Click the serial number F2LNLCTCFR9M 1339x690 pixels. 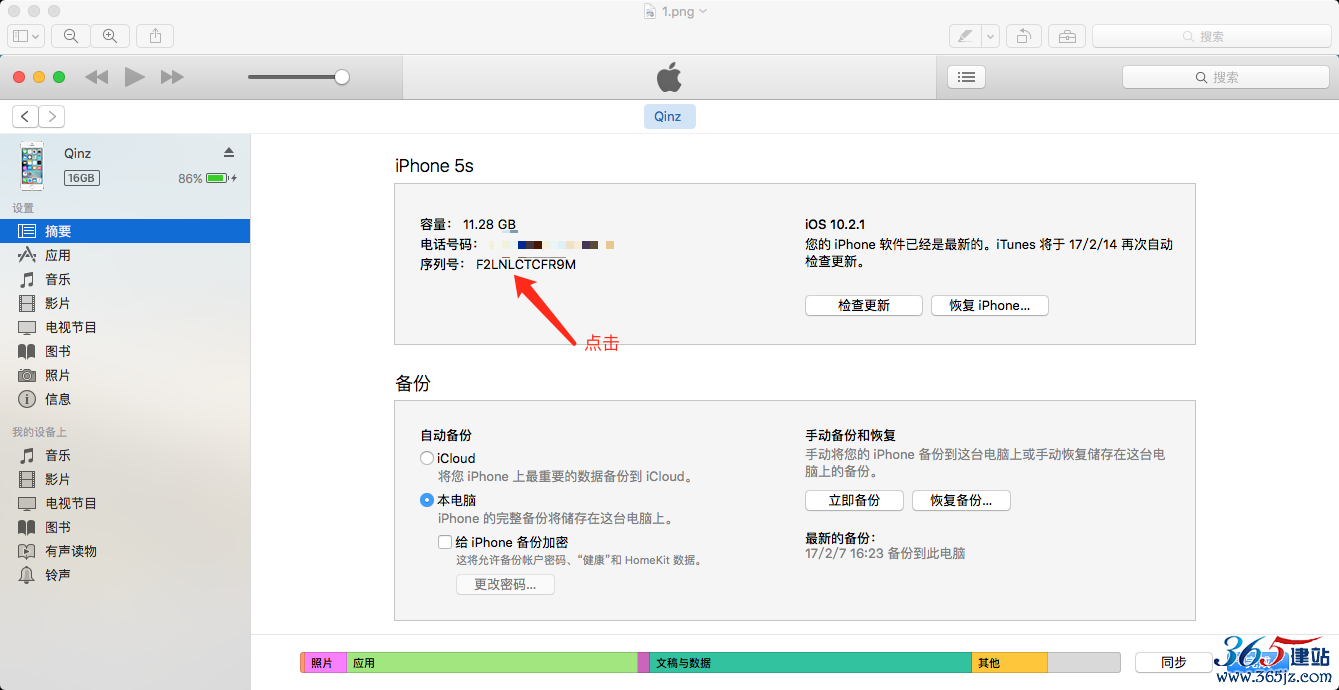coord(526,264)
